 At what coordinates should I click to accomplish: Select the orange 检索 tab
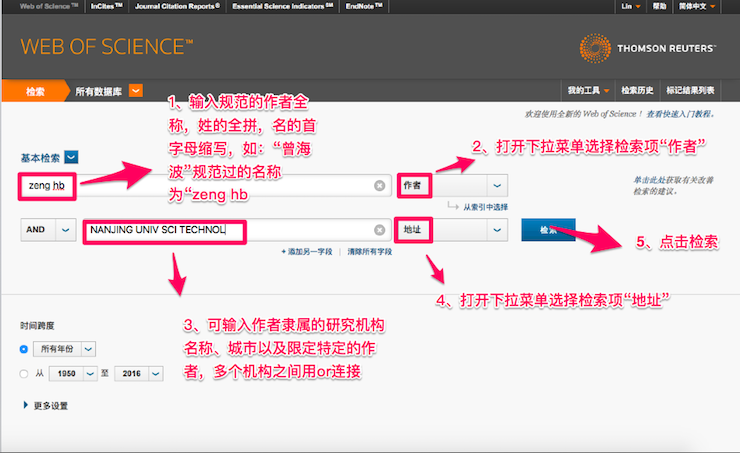pyautogui.click(x=35, y=91)
